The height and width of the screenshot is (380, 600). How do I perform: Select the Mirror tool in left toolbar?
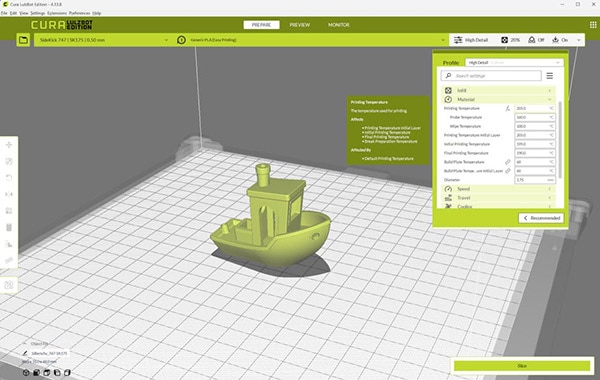pos(9,194)
